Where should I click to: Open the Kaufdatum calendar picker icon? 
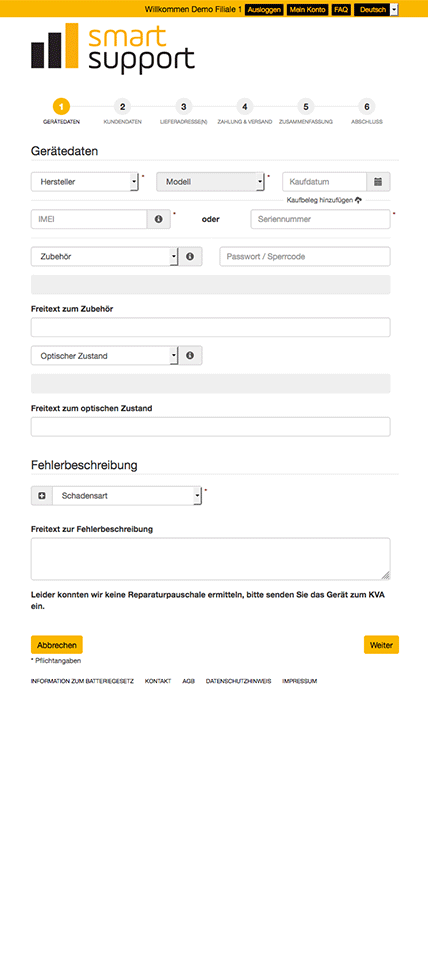point(378,181)
